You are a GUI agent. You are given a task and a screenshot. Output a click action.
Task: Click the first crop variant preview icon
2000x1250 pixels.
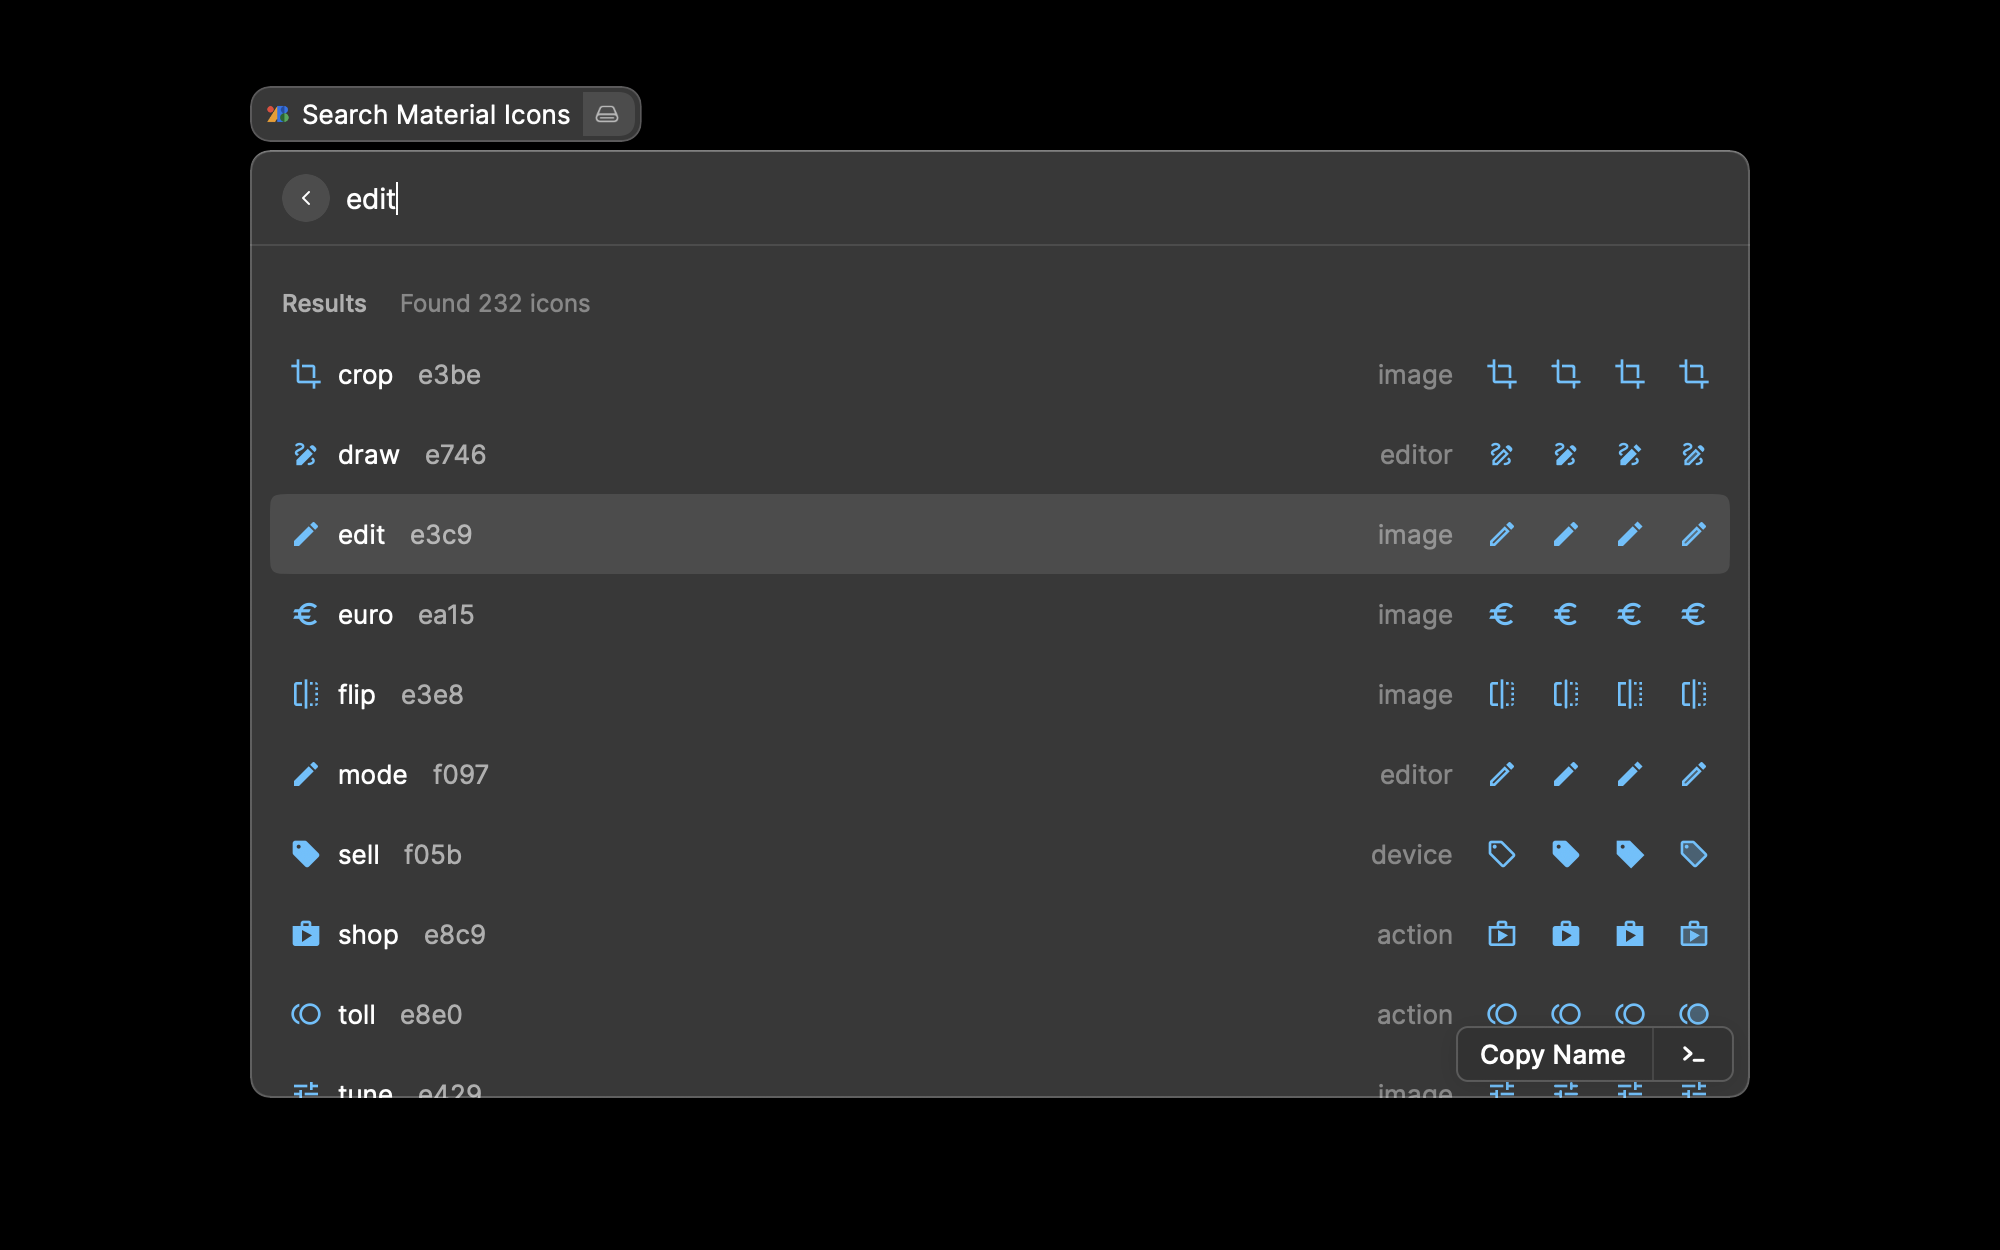pyautogui.click(x=1501, y=375)
